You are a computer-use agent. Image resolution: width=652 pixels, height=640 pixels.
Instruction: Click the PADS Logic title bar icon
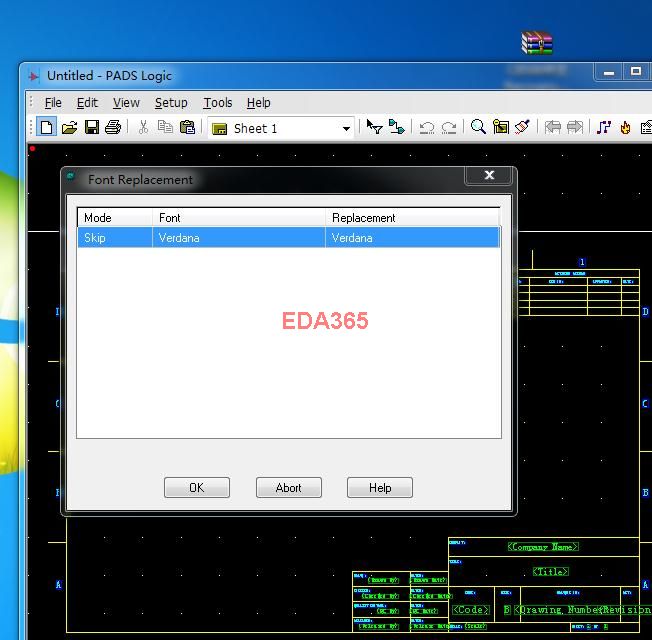tap(34, 76)
